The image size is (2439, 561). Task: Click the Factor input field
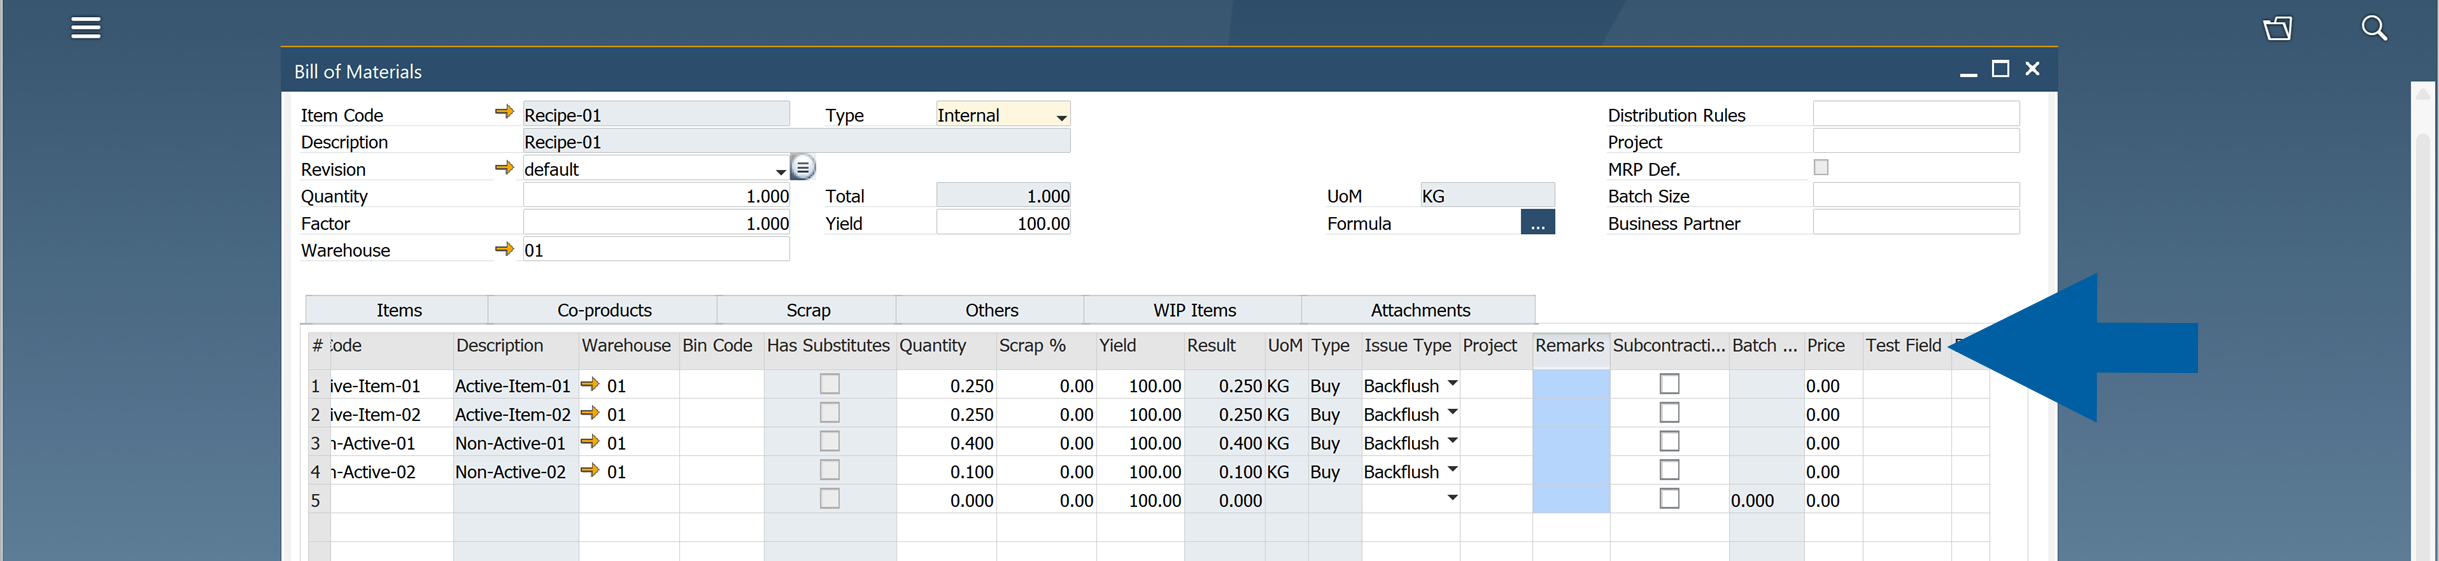point(656,222)
